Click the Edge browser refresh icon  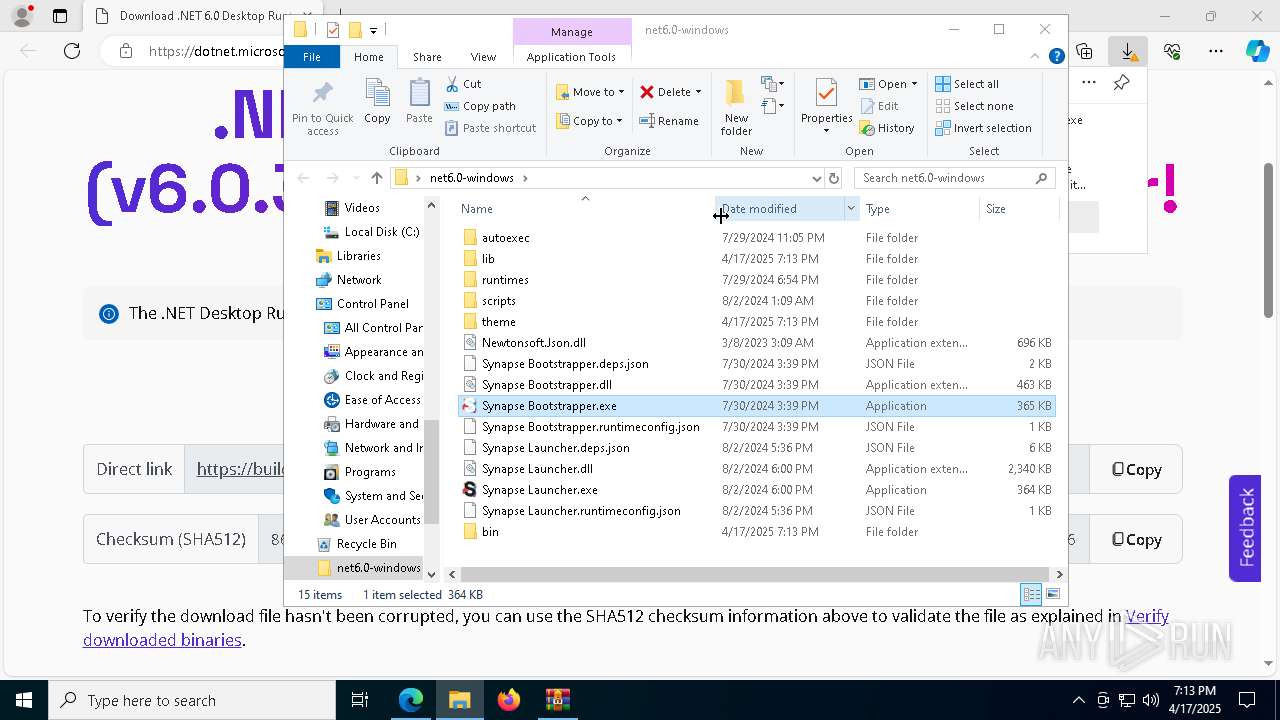pos(72,51)
